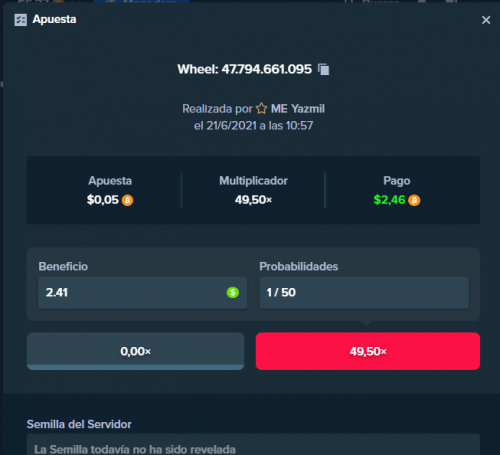Click the Beneficio 2.41 field

(x=143, y=292)
